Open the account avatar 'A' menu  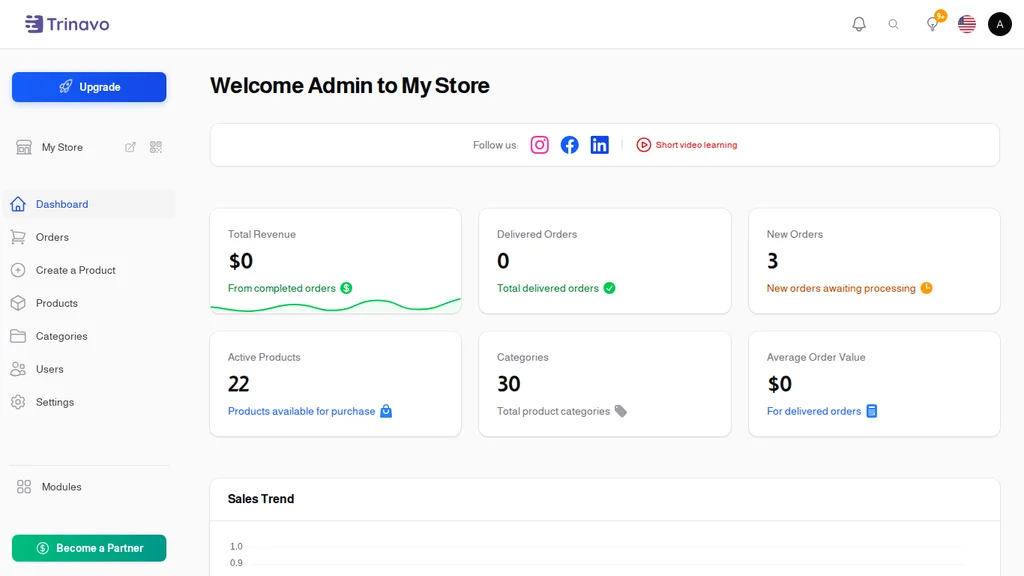[999, 24]
